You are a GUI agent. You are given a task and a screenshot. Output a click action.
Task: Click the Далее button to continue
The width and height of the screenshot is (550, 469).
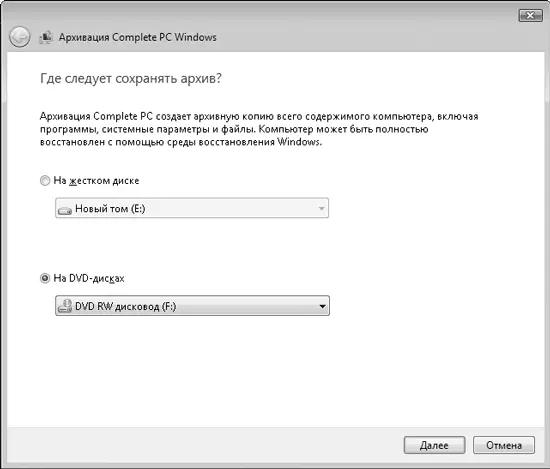point(434,445)
